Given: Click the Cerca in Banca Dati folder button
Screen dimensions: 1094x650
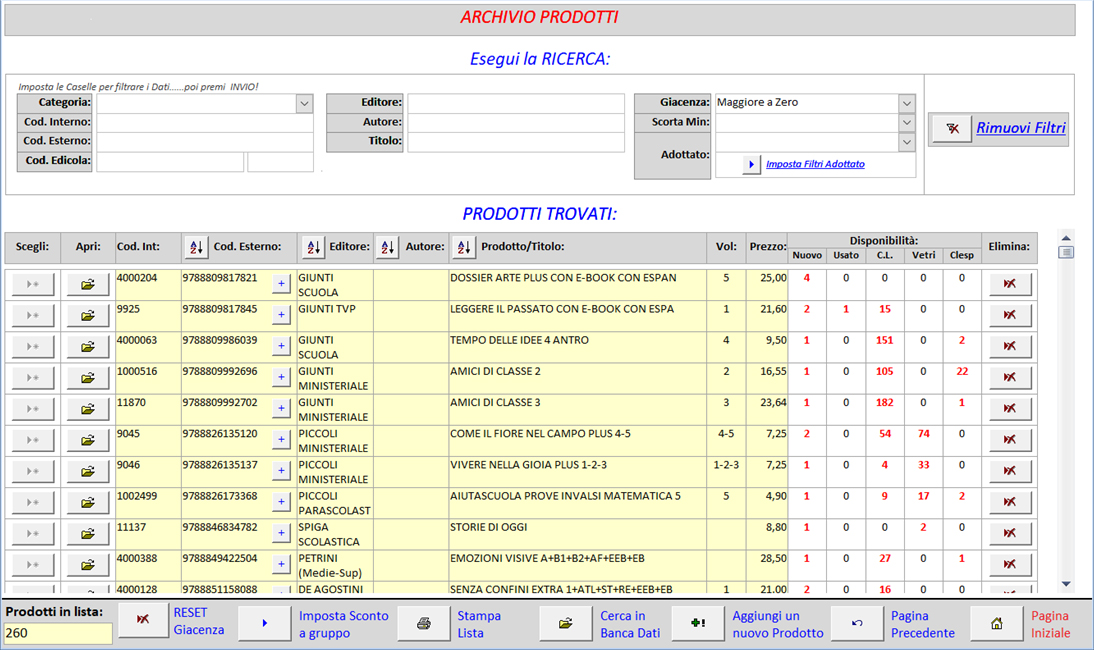Looking at the screenshot, I should click(565, 623).
